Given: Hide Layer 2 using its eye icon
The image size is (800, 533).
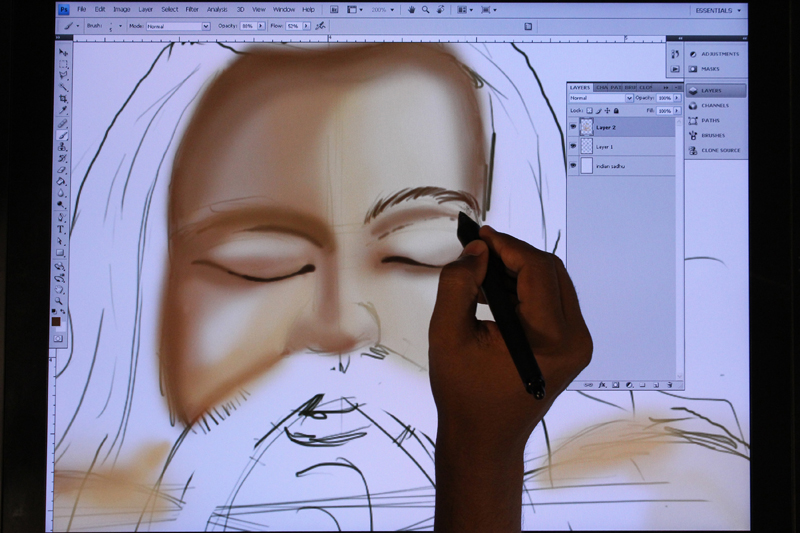Looking at the screenshot, I should [574, 128].
